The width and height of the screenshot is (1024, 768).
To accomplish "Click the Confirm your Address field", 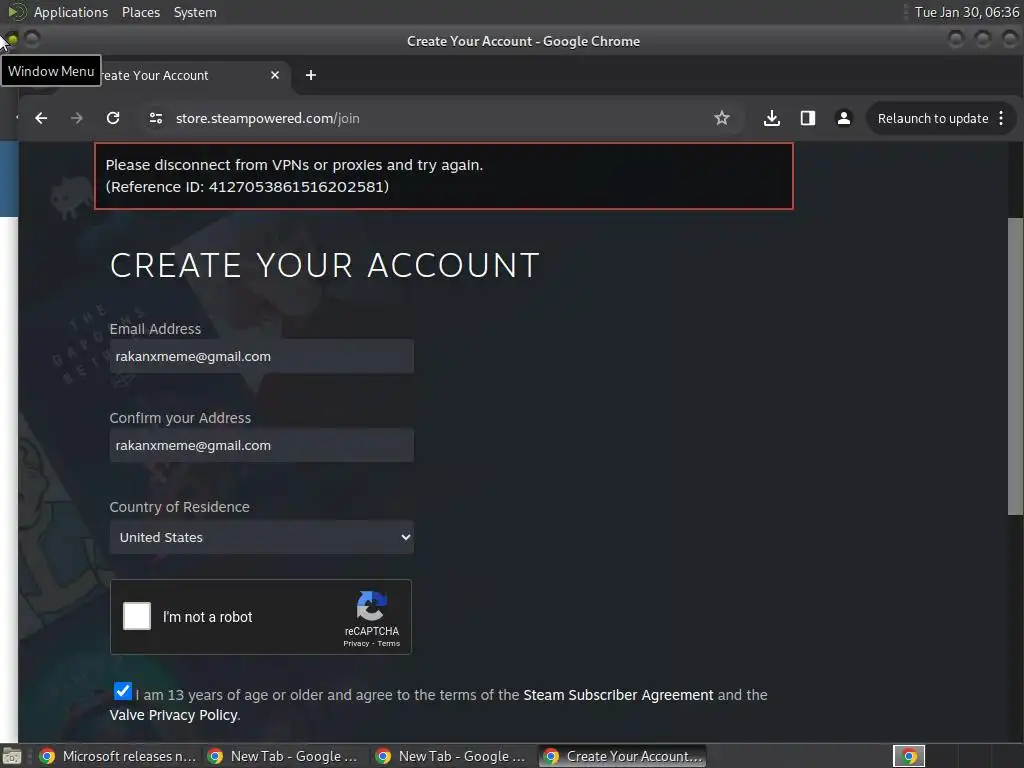I will tap(261, 445).
